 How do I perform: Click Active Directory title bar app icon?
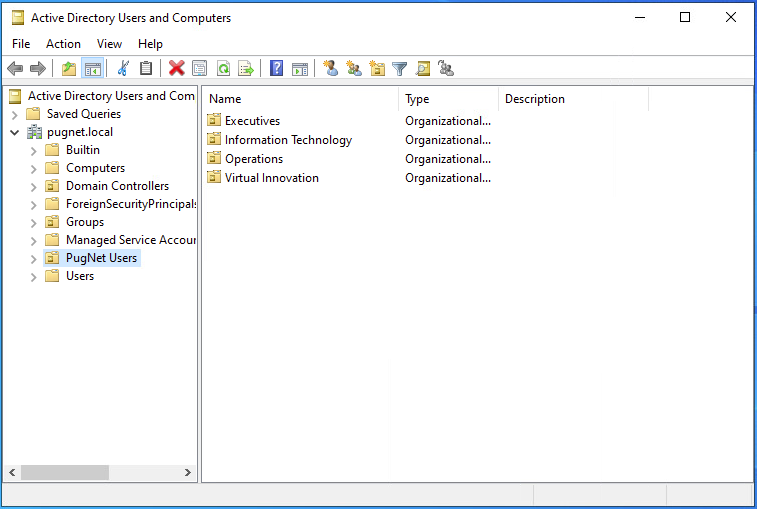tap(18, 18)
